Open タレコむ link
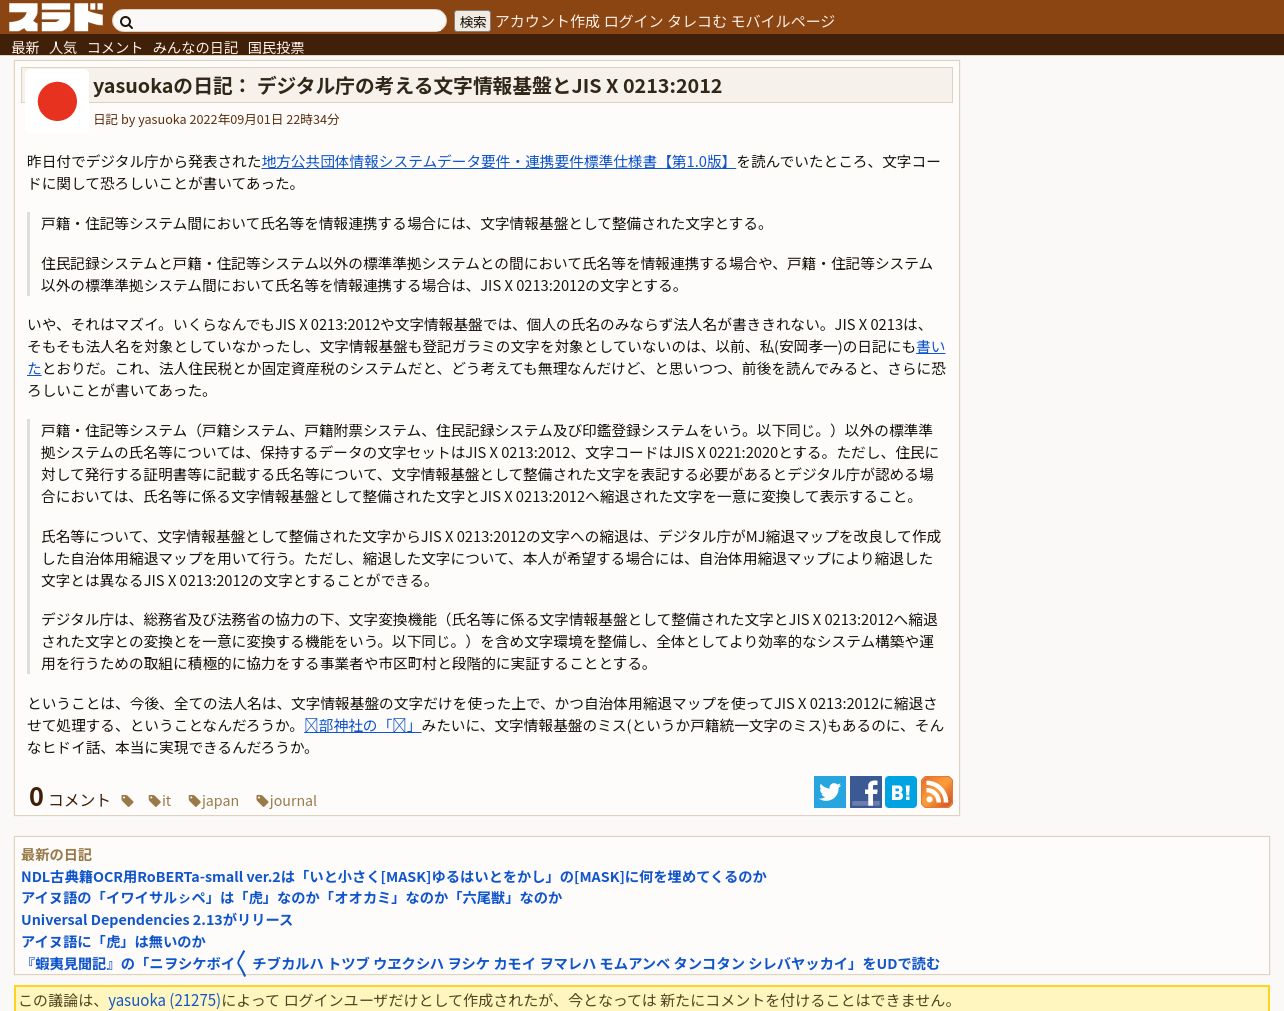 click(697, 21)
